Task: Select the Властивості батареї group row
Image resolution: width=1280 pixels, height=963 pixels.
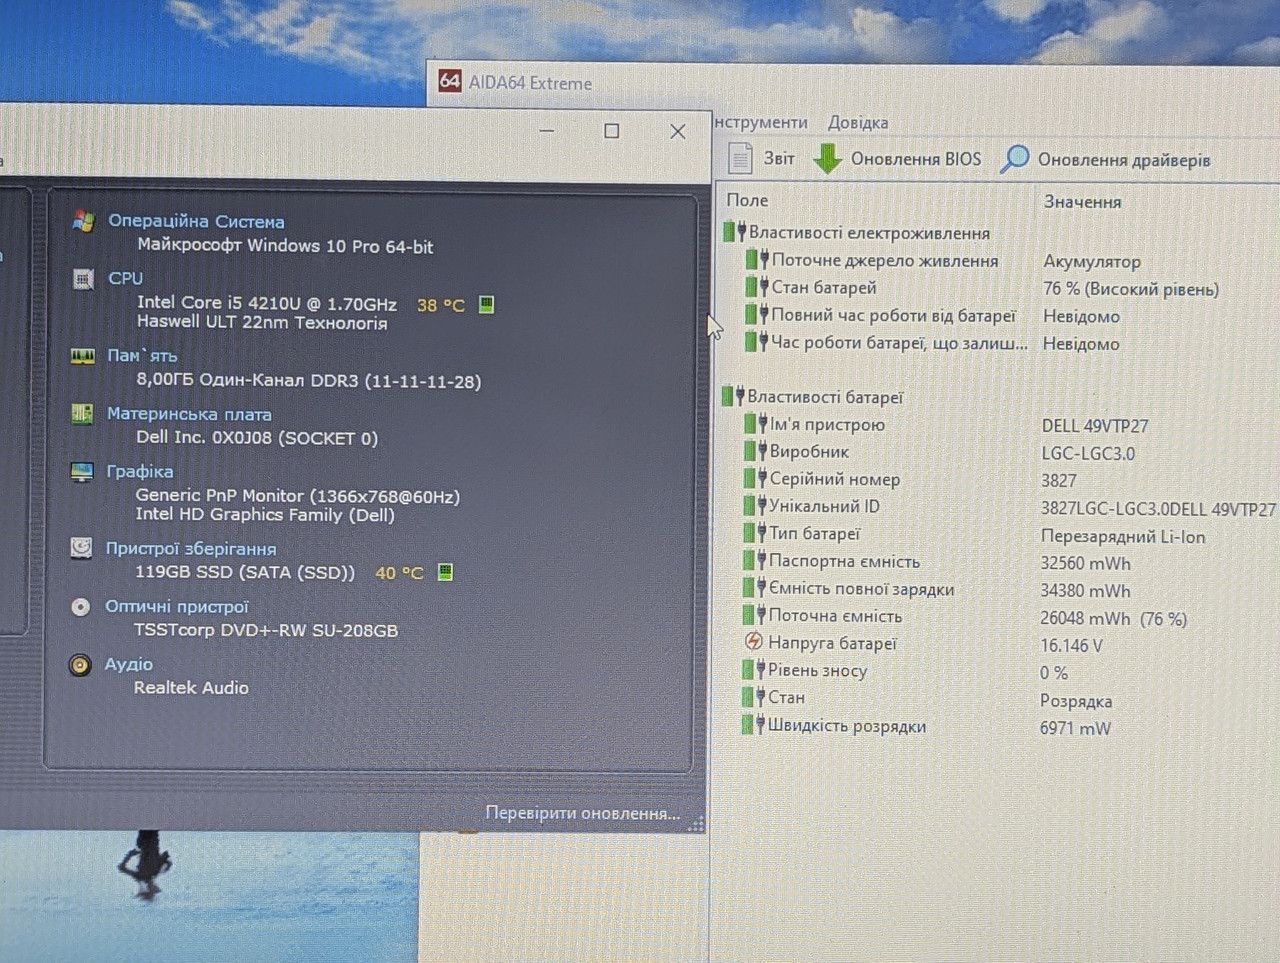Action: pos(1000,397)
